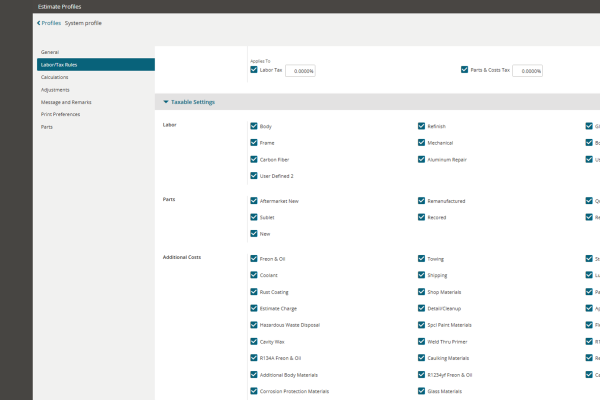
Task: Open the Parts sidebar item
Action: point(47,127)
